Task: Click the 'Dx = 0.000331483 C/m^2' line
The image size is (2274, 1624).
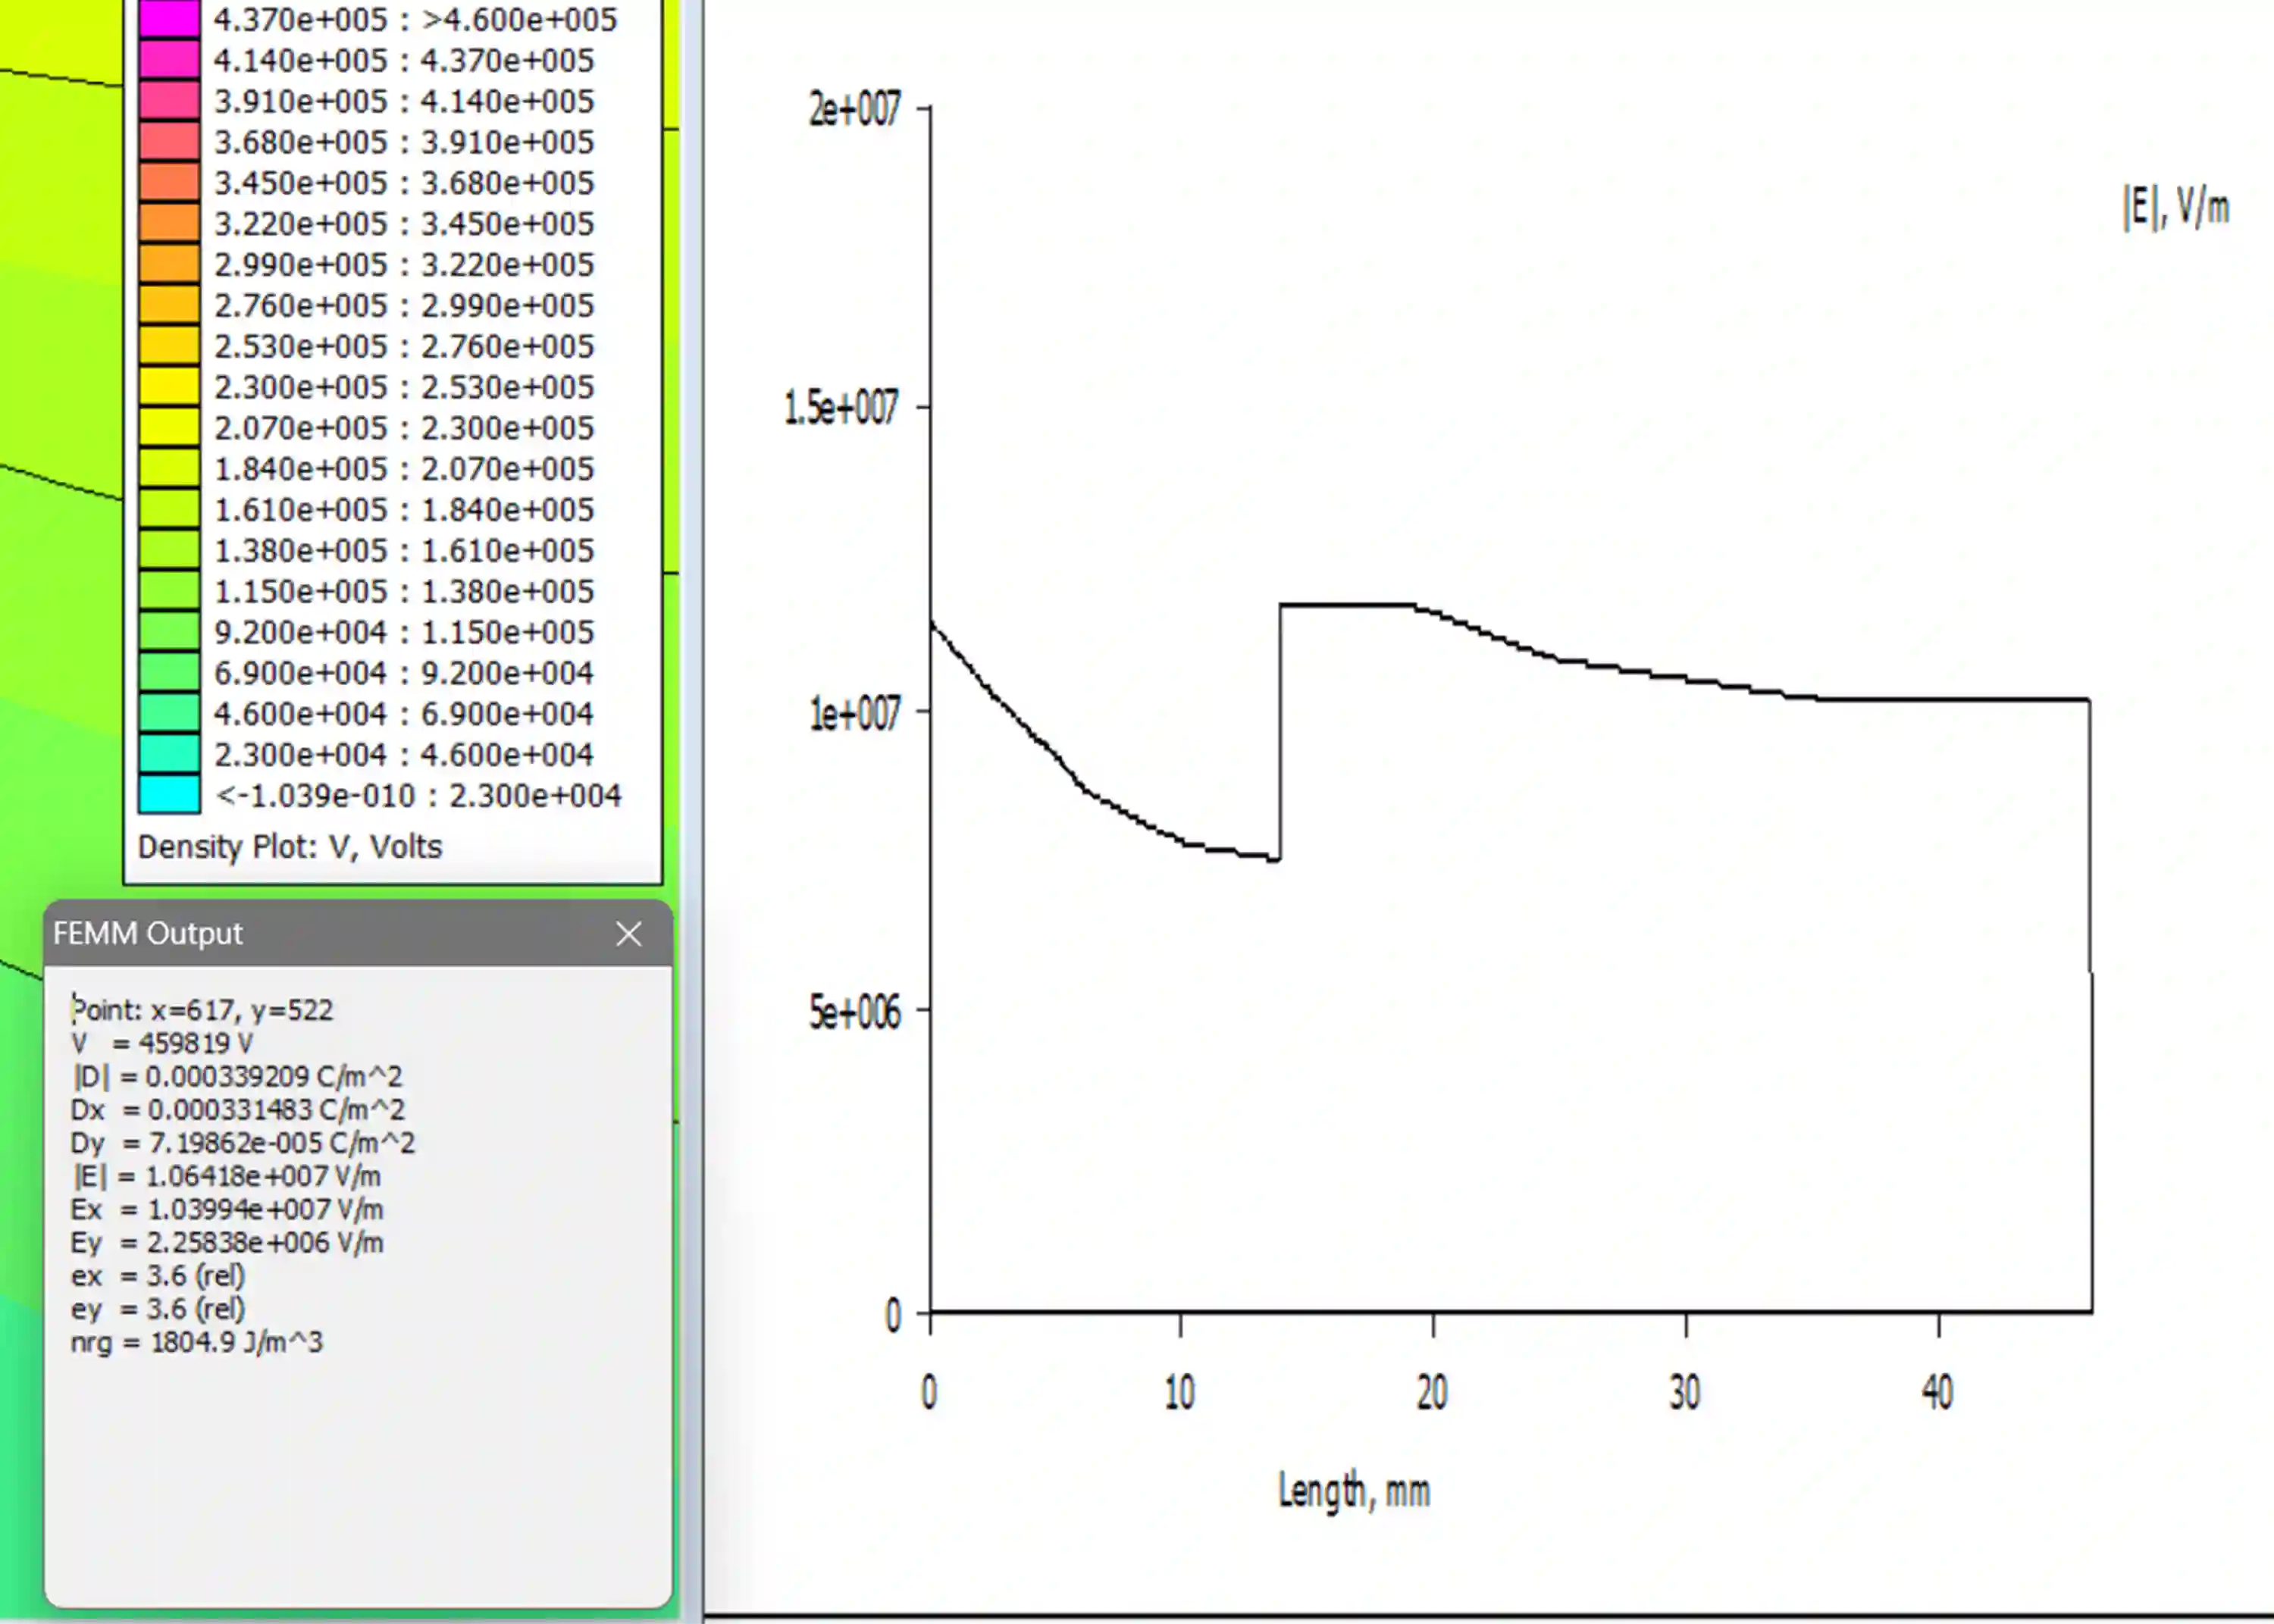Action: coord(238,1109)
